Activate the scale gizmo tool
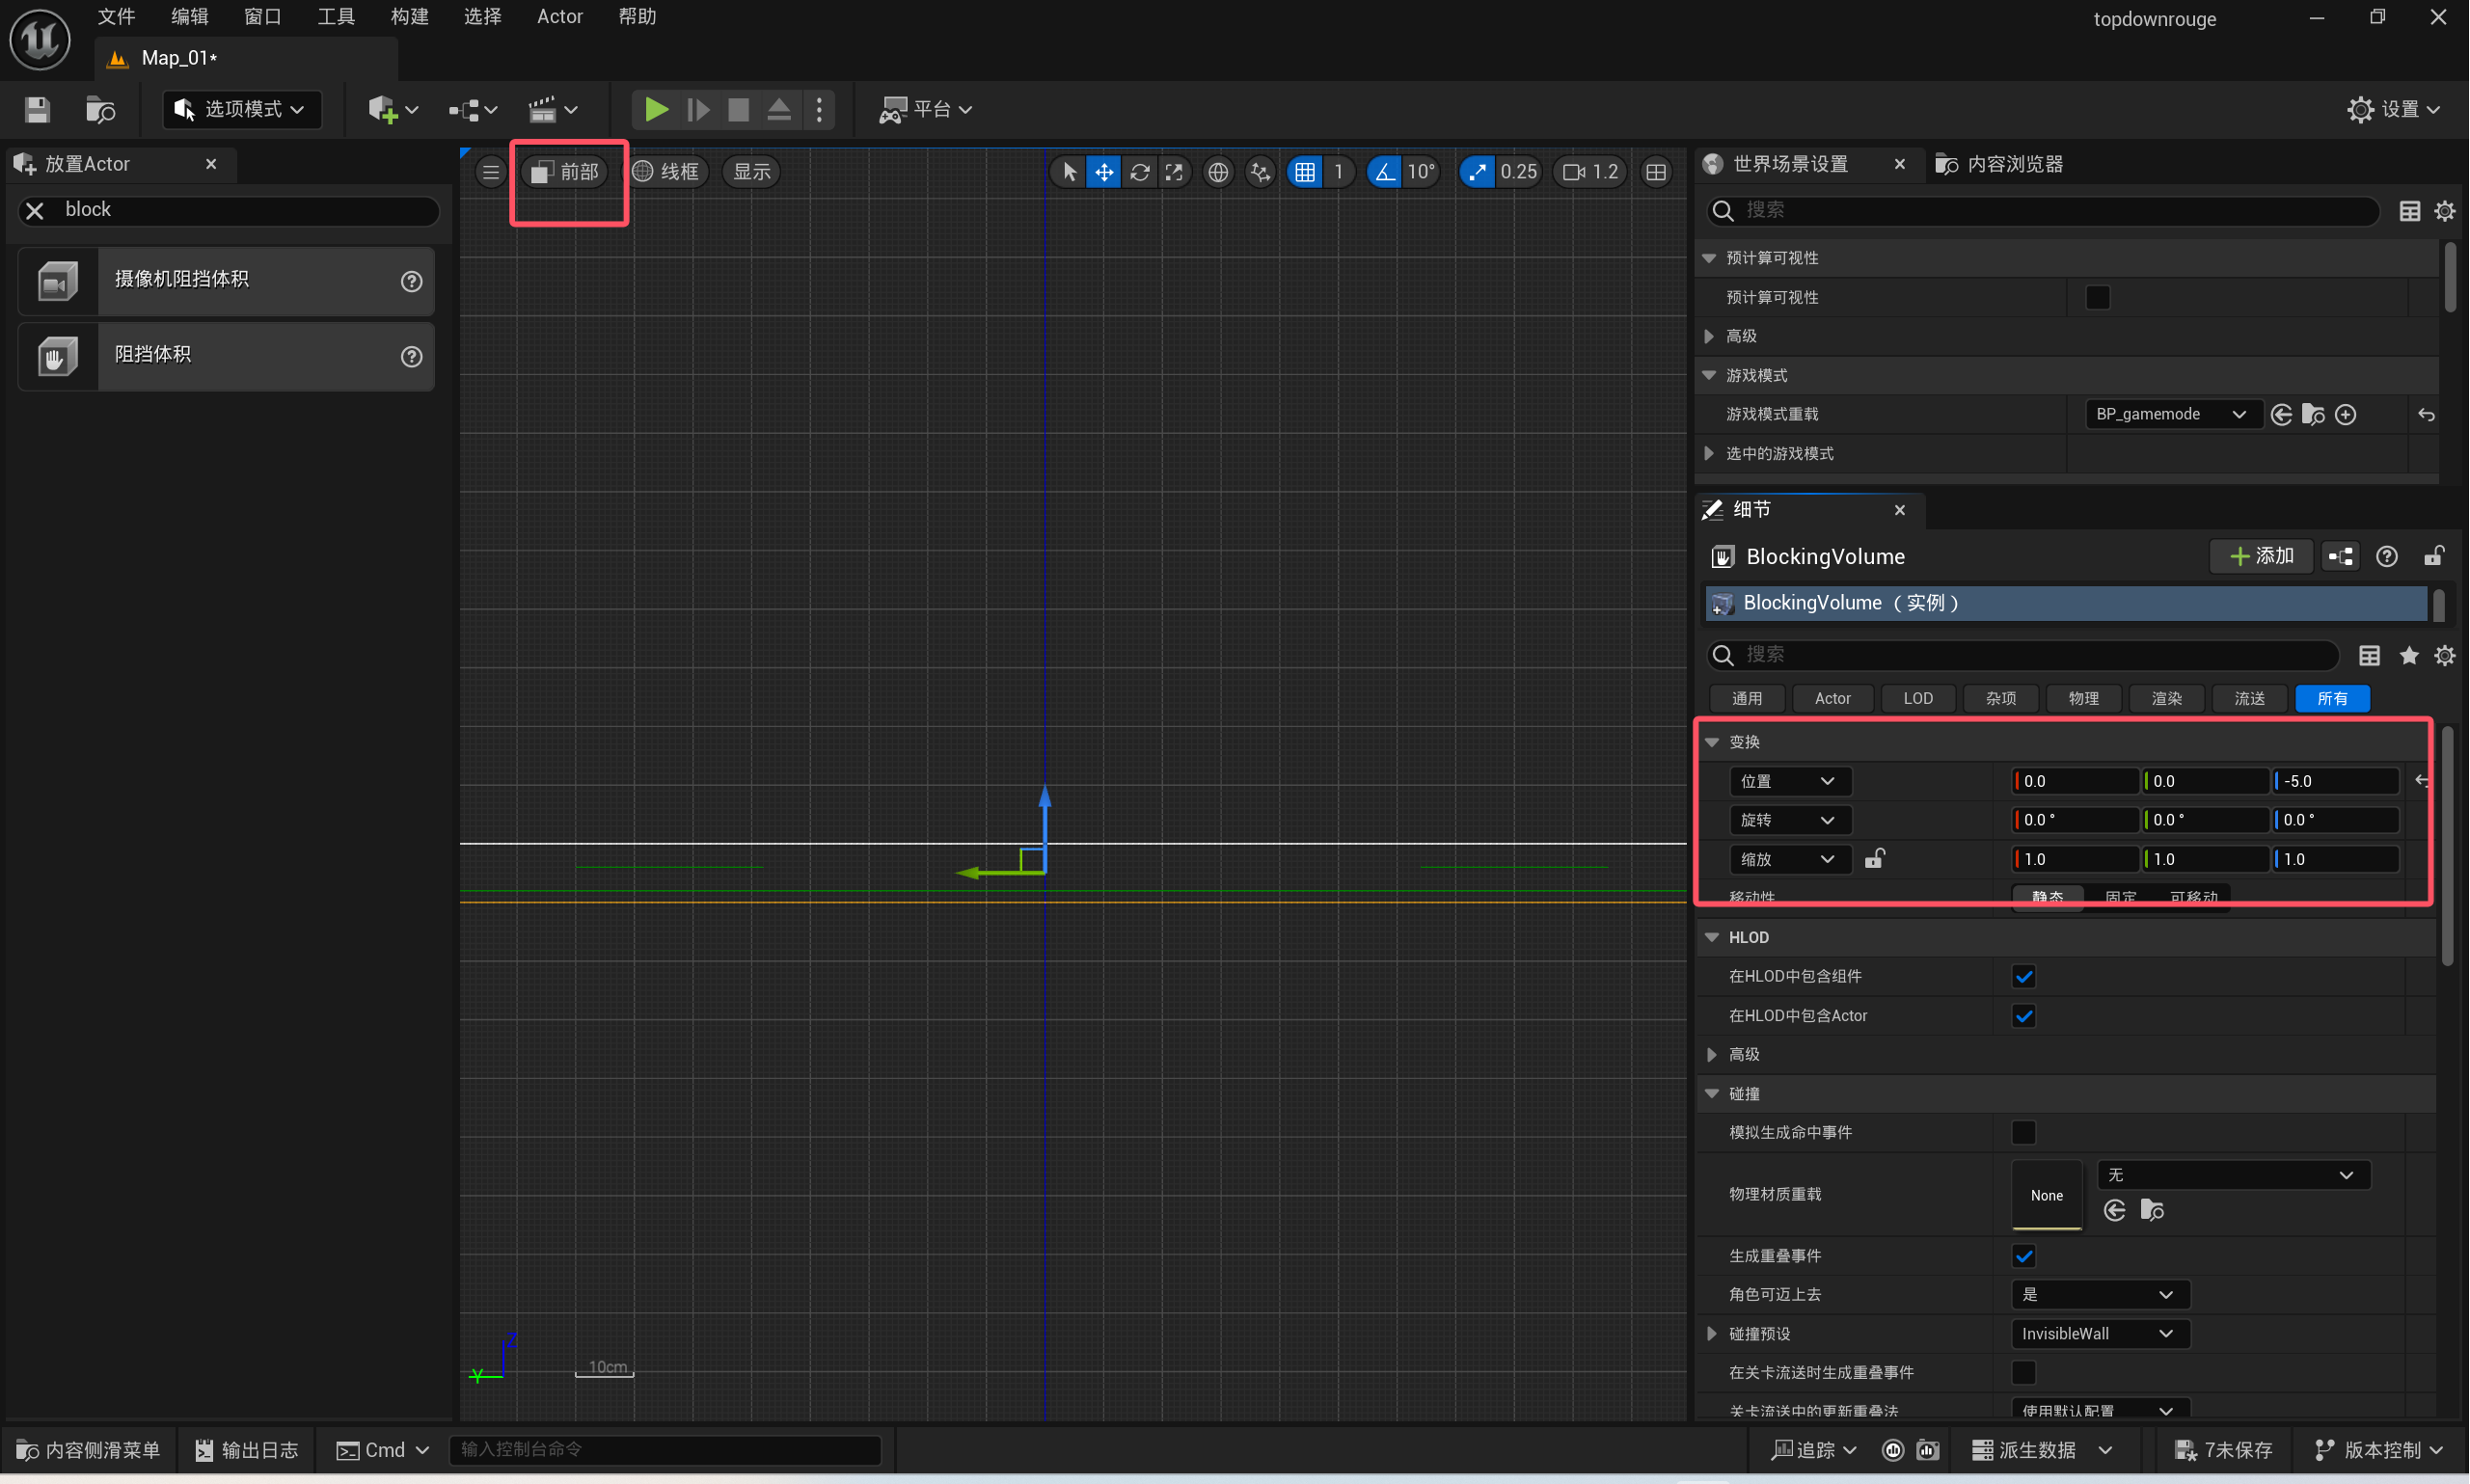2470x1484 pixels. coord(1175,172)
